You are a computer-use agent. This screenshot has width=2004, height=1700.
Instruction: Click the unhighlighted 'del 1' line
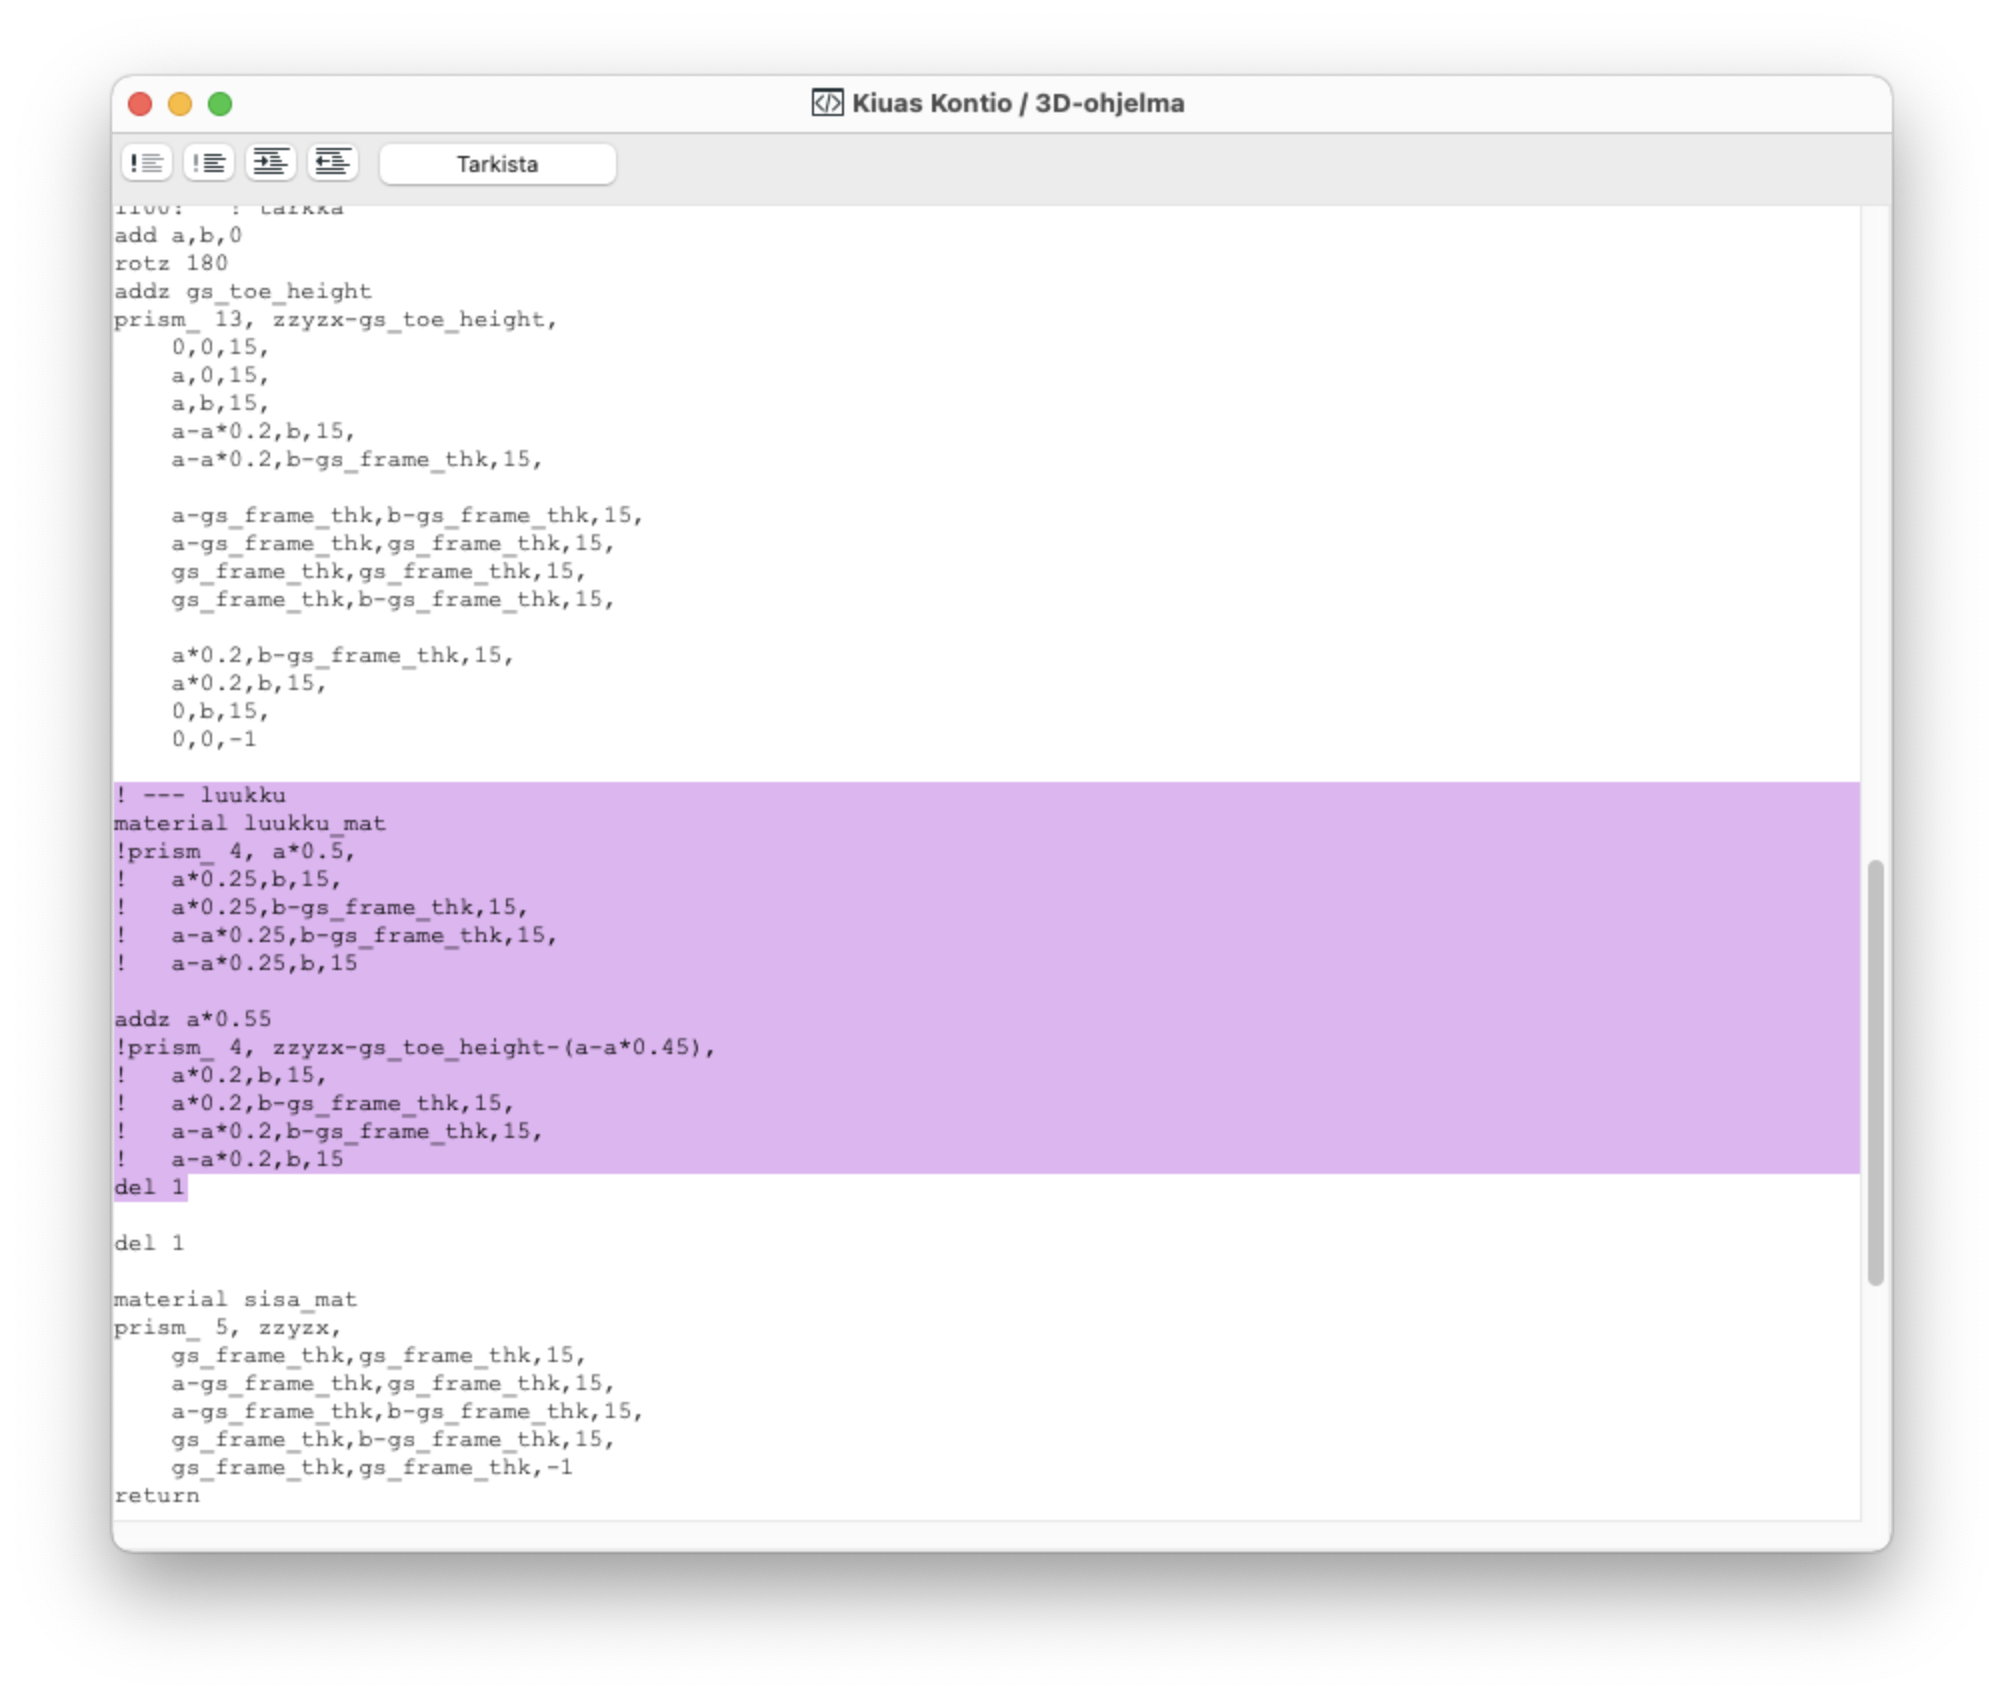click(150, 1243)
